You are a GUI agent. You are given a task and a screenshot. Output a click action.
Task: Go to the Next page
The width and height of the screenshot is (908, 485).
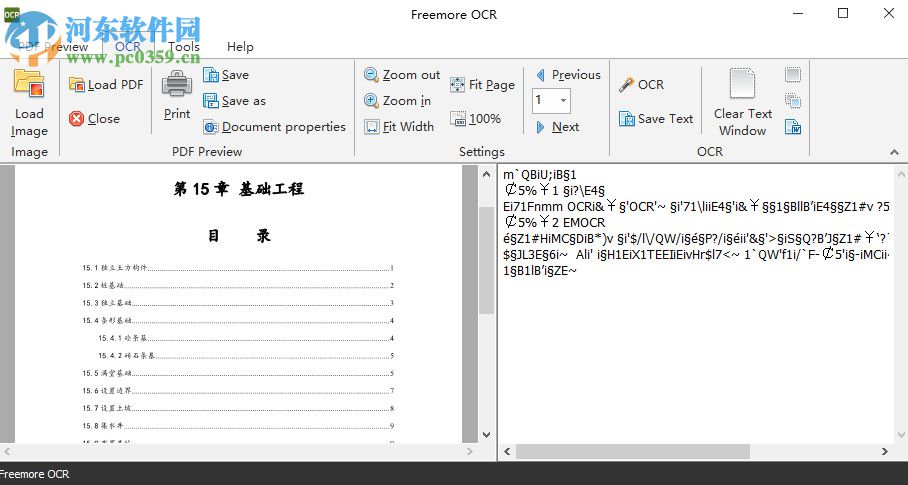[x=557, y=127]
